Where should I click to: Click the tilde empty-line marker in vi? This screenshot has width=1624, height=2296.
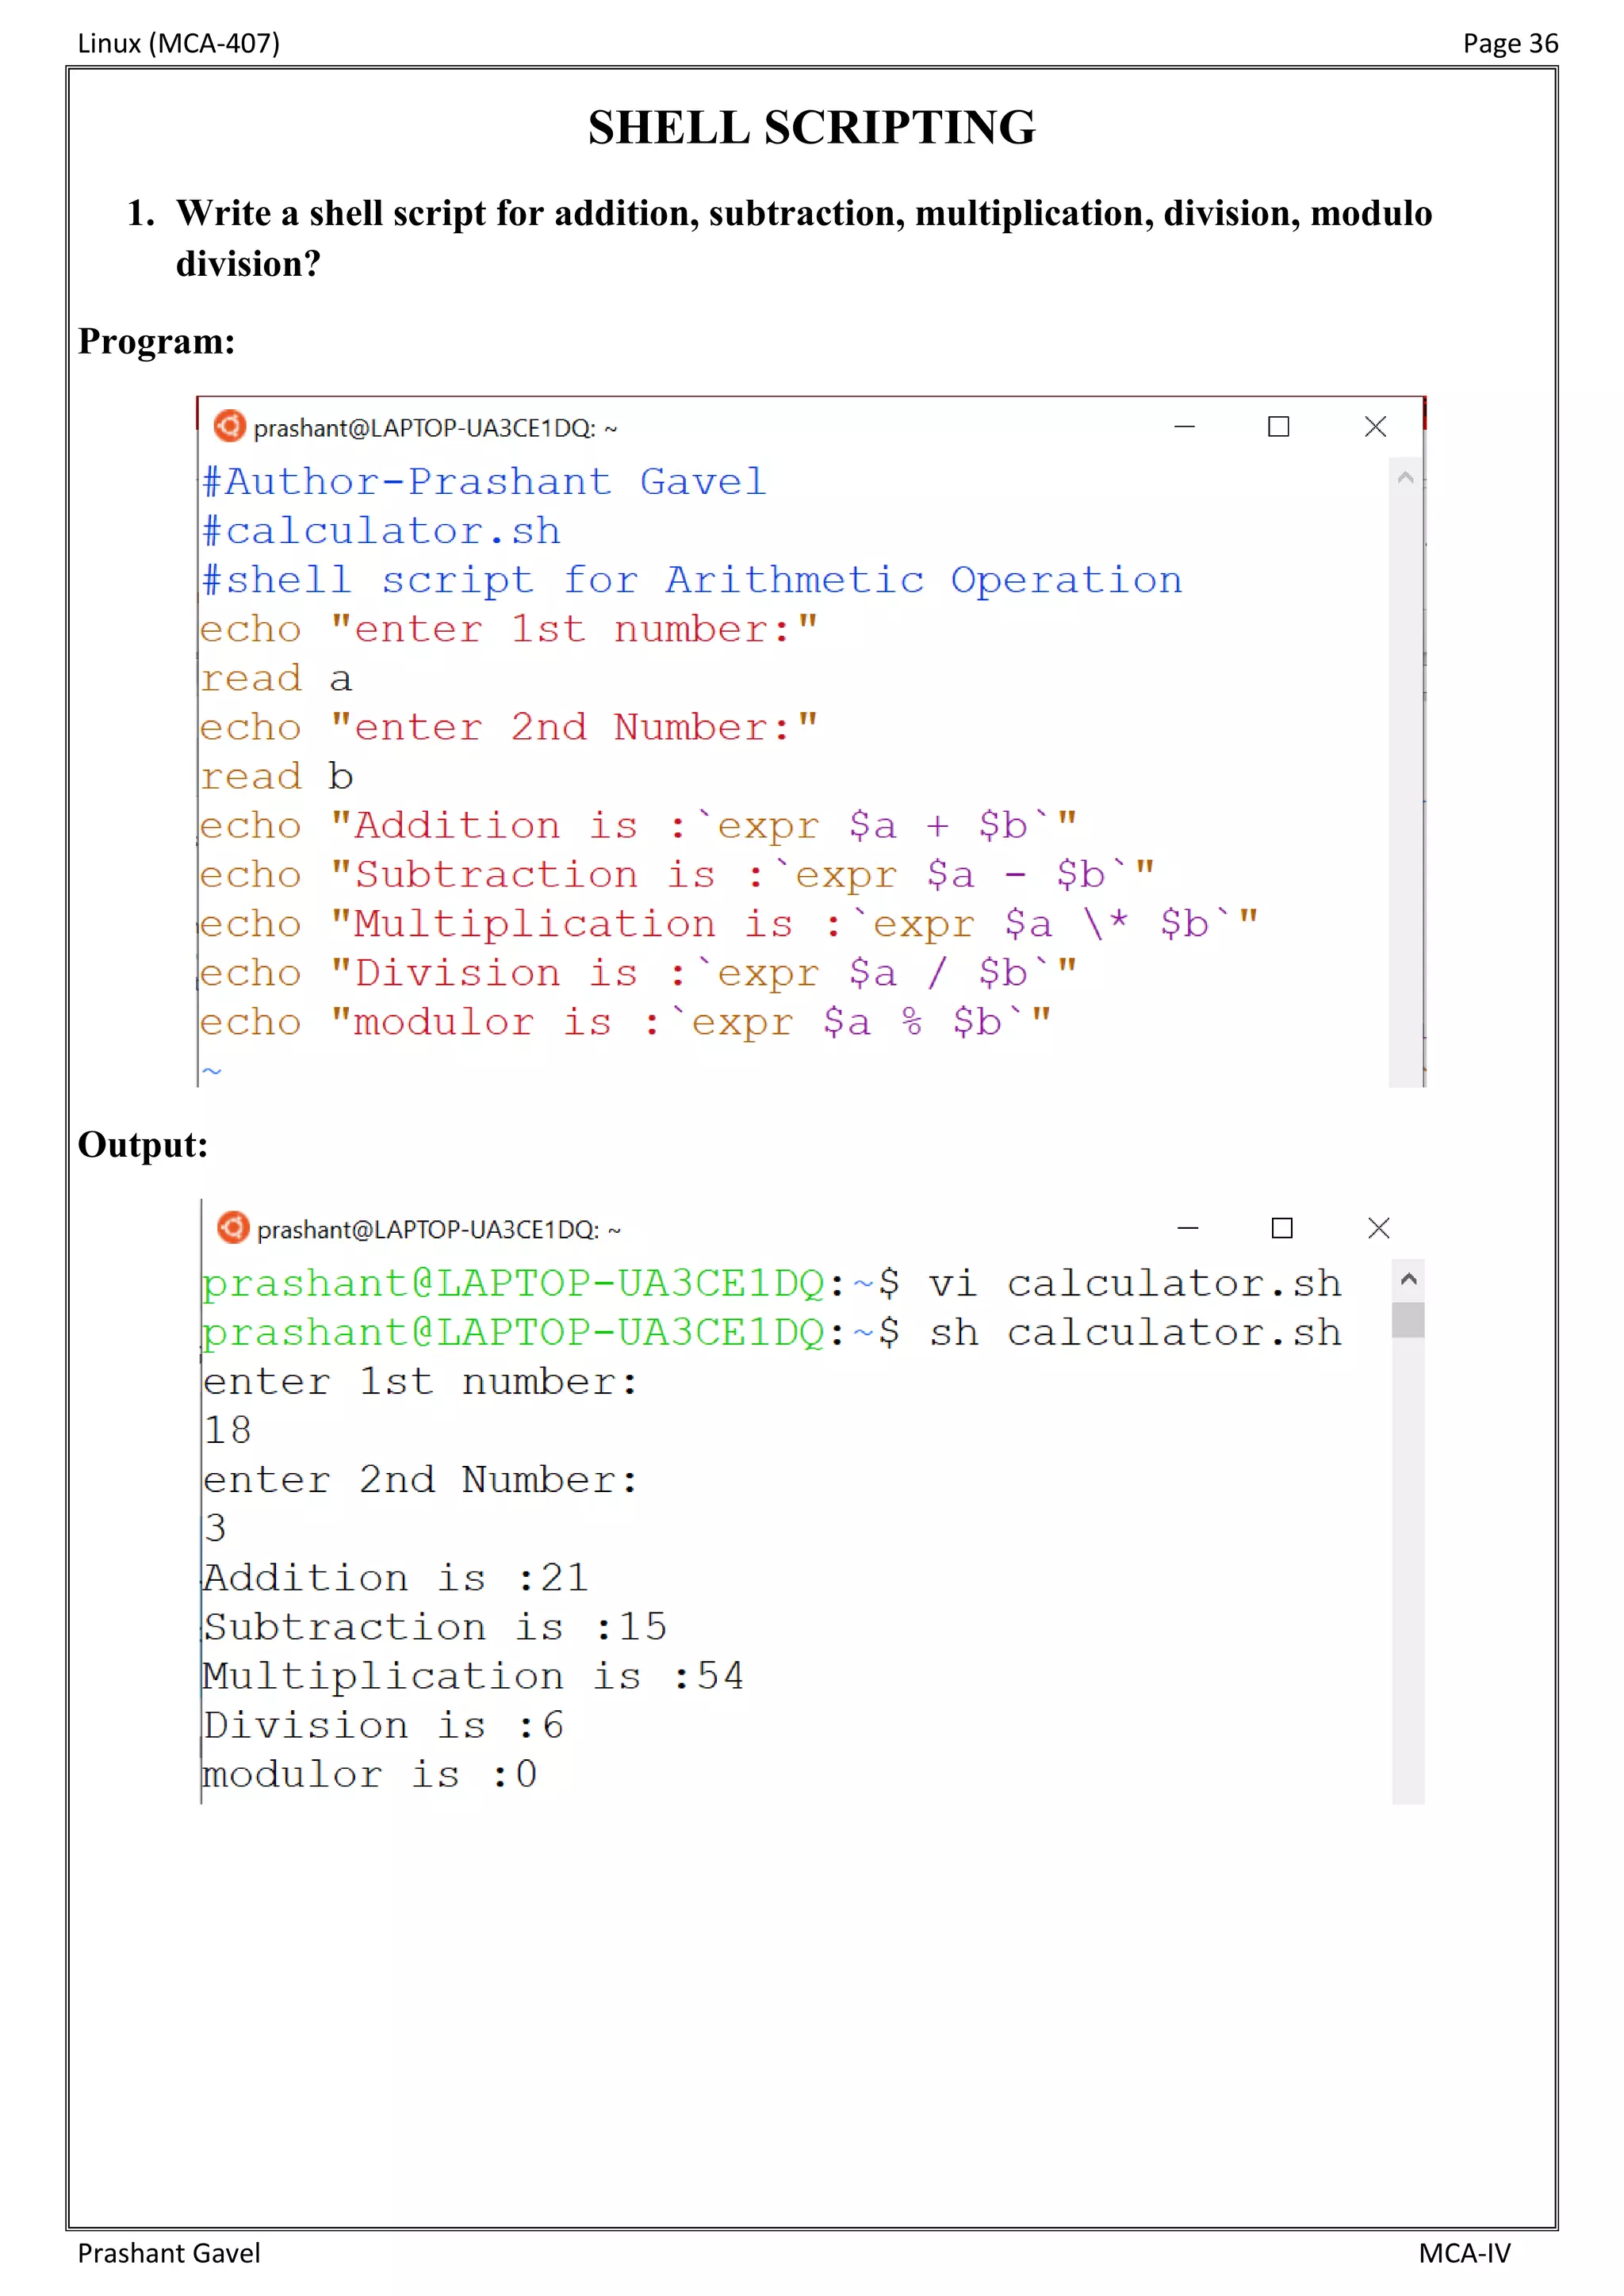pyautogui.click(x=211, y=1071)
